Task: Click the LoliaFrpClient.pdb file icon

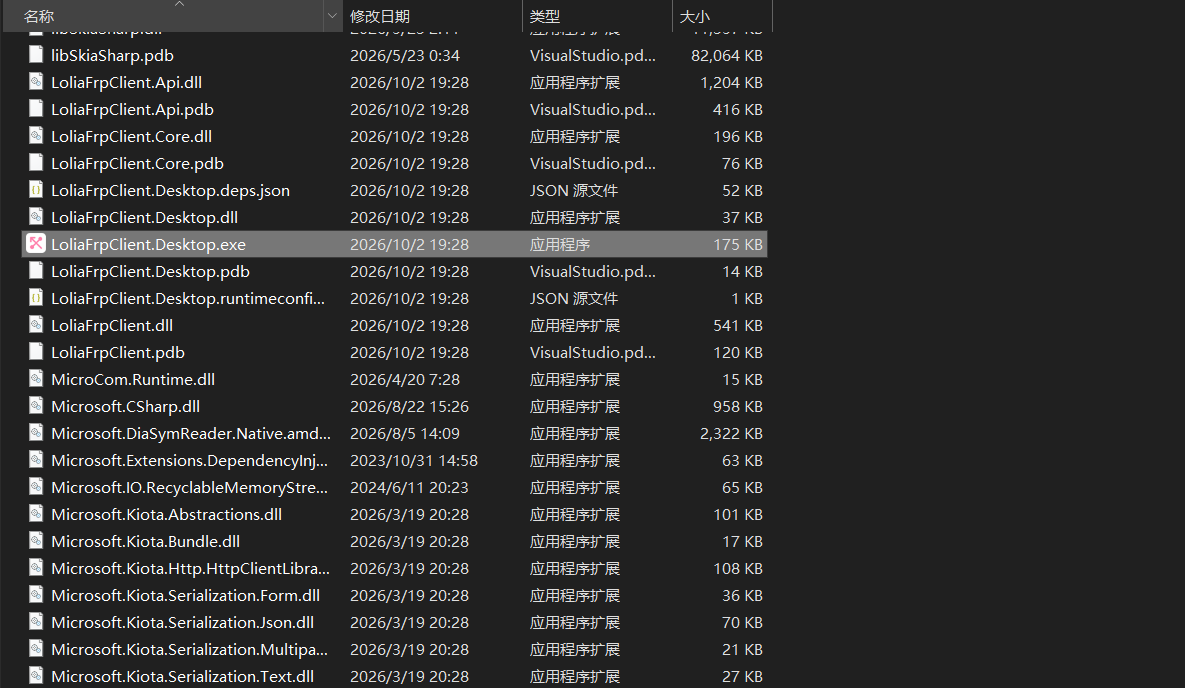Action: [x=36, y=352]
